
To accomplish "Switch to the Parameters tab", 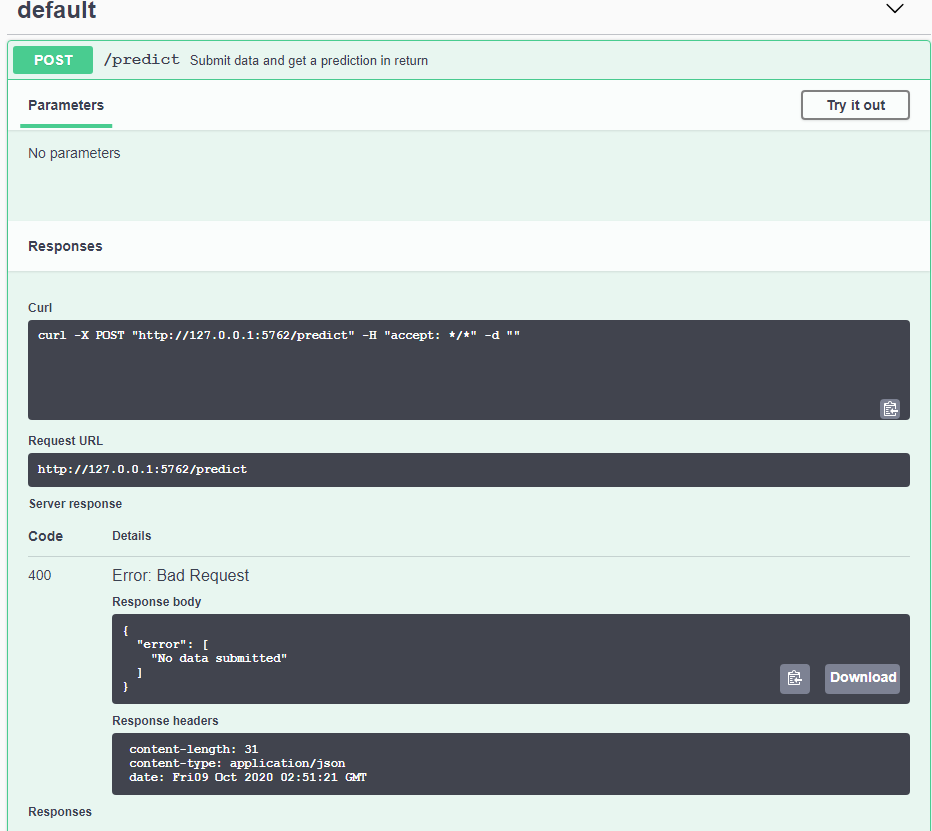I will (x=65, y=105).
